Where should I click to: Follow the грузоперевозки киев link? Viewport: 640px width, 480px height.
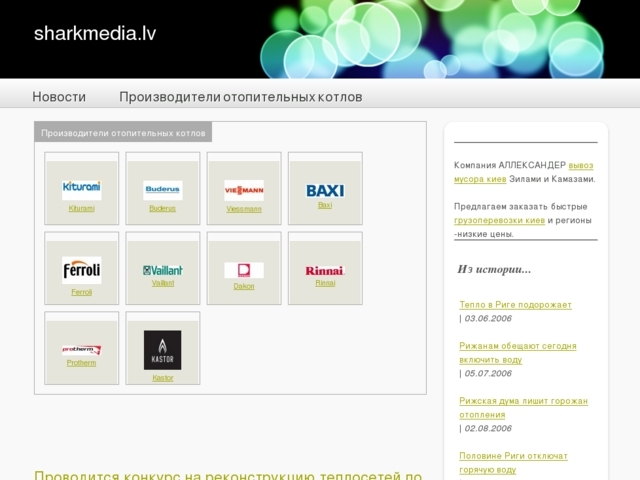500,220
